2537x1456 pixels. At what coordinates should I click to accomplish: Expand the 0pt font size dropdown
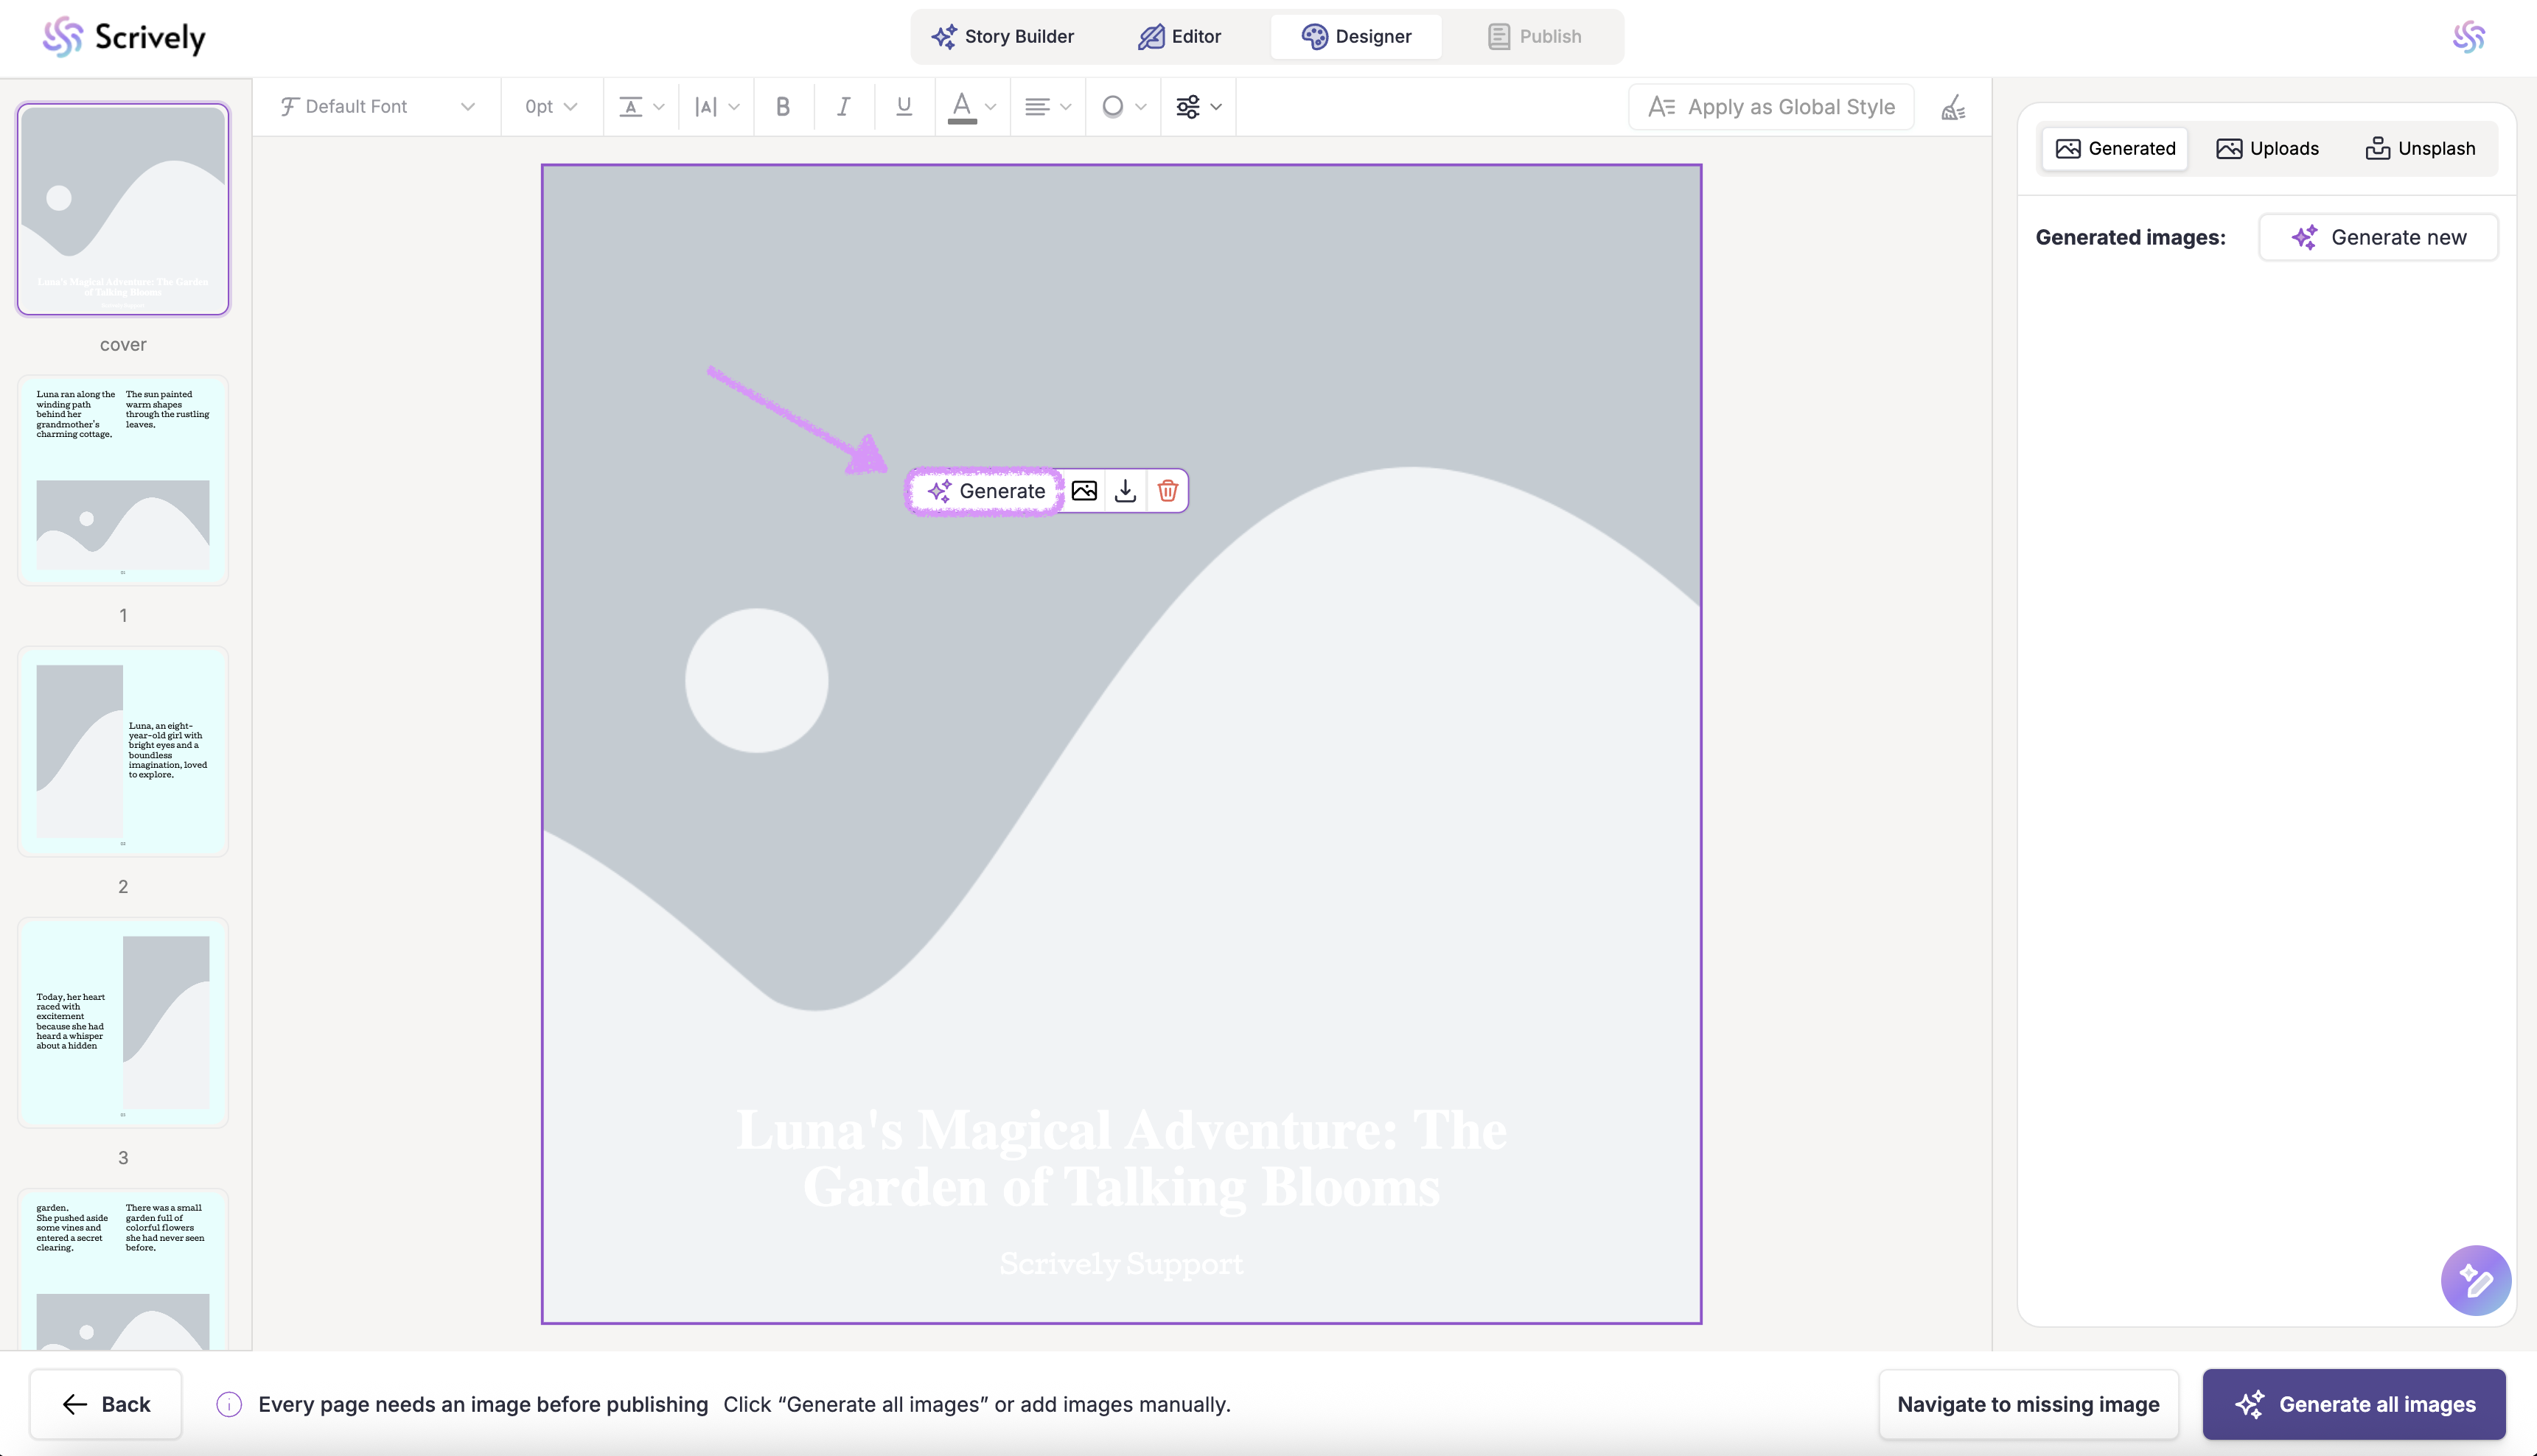click(x=551, y=107)
